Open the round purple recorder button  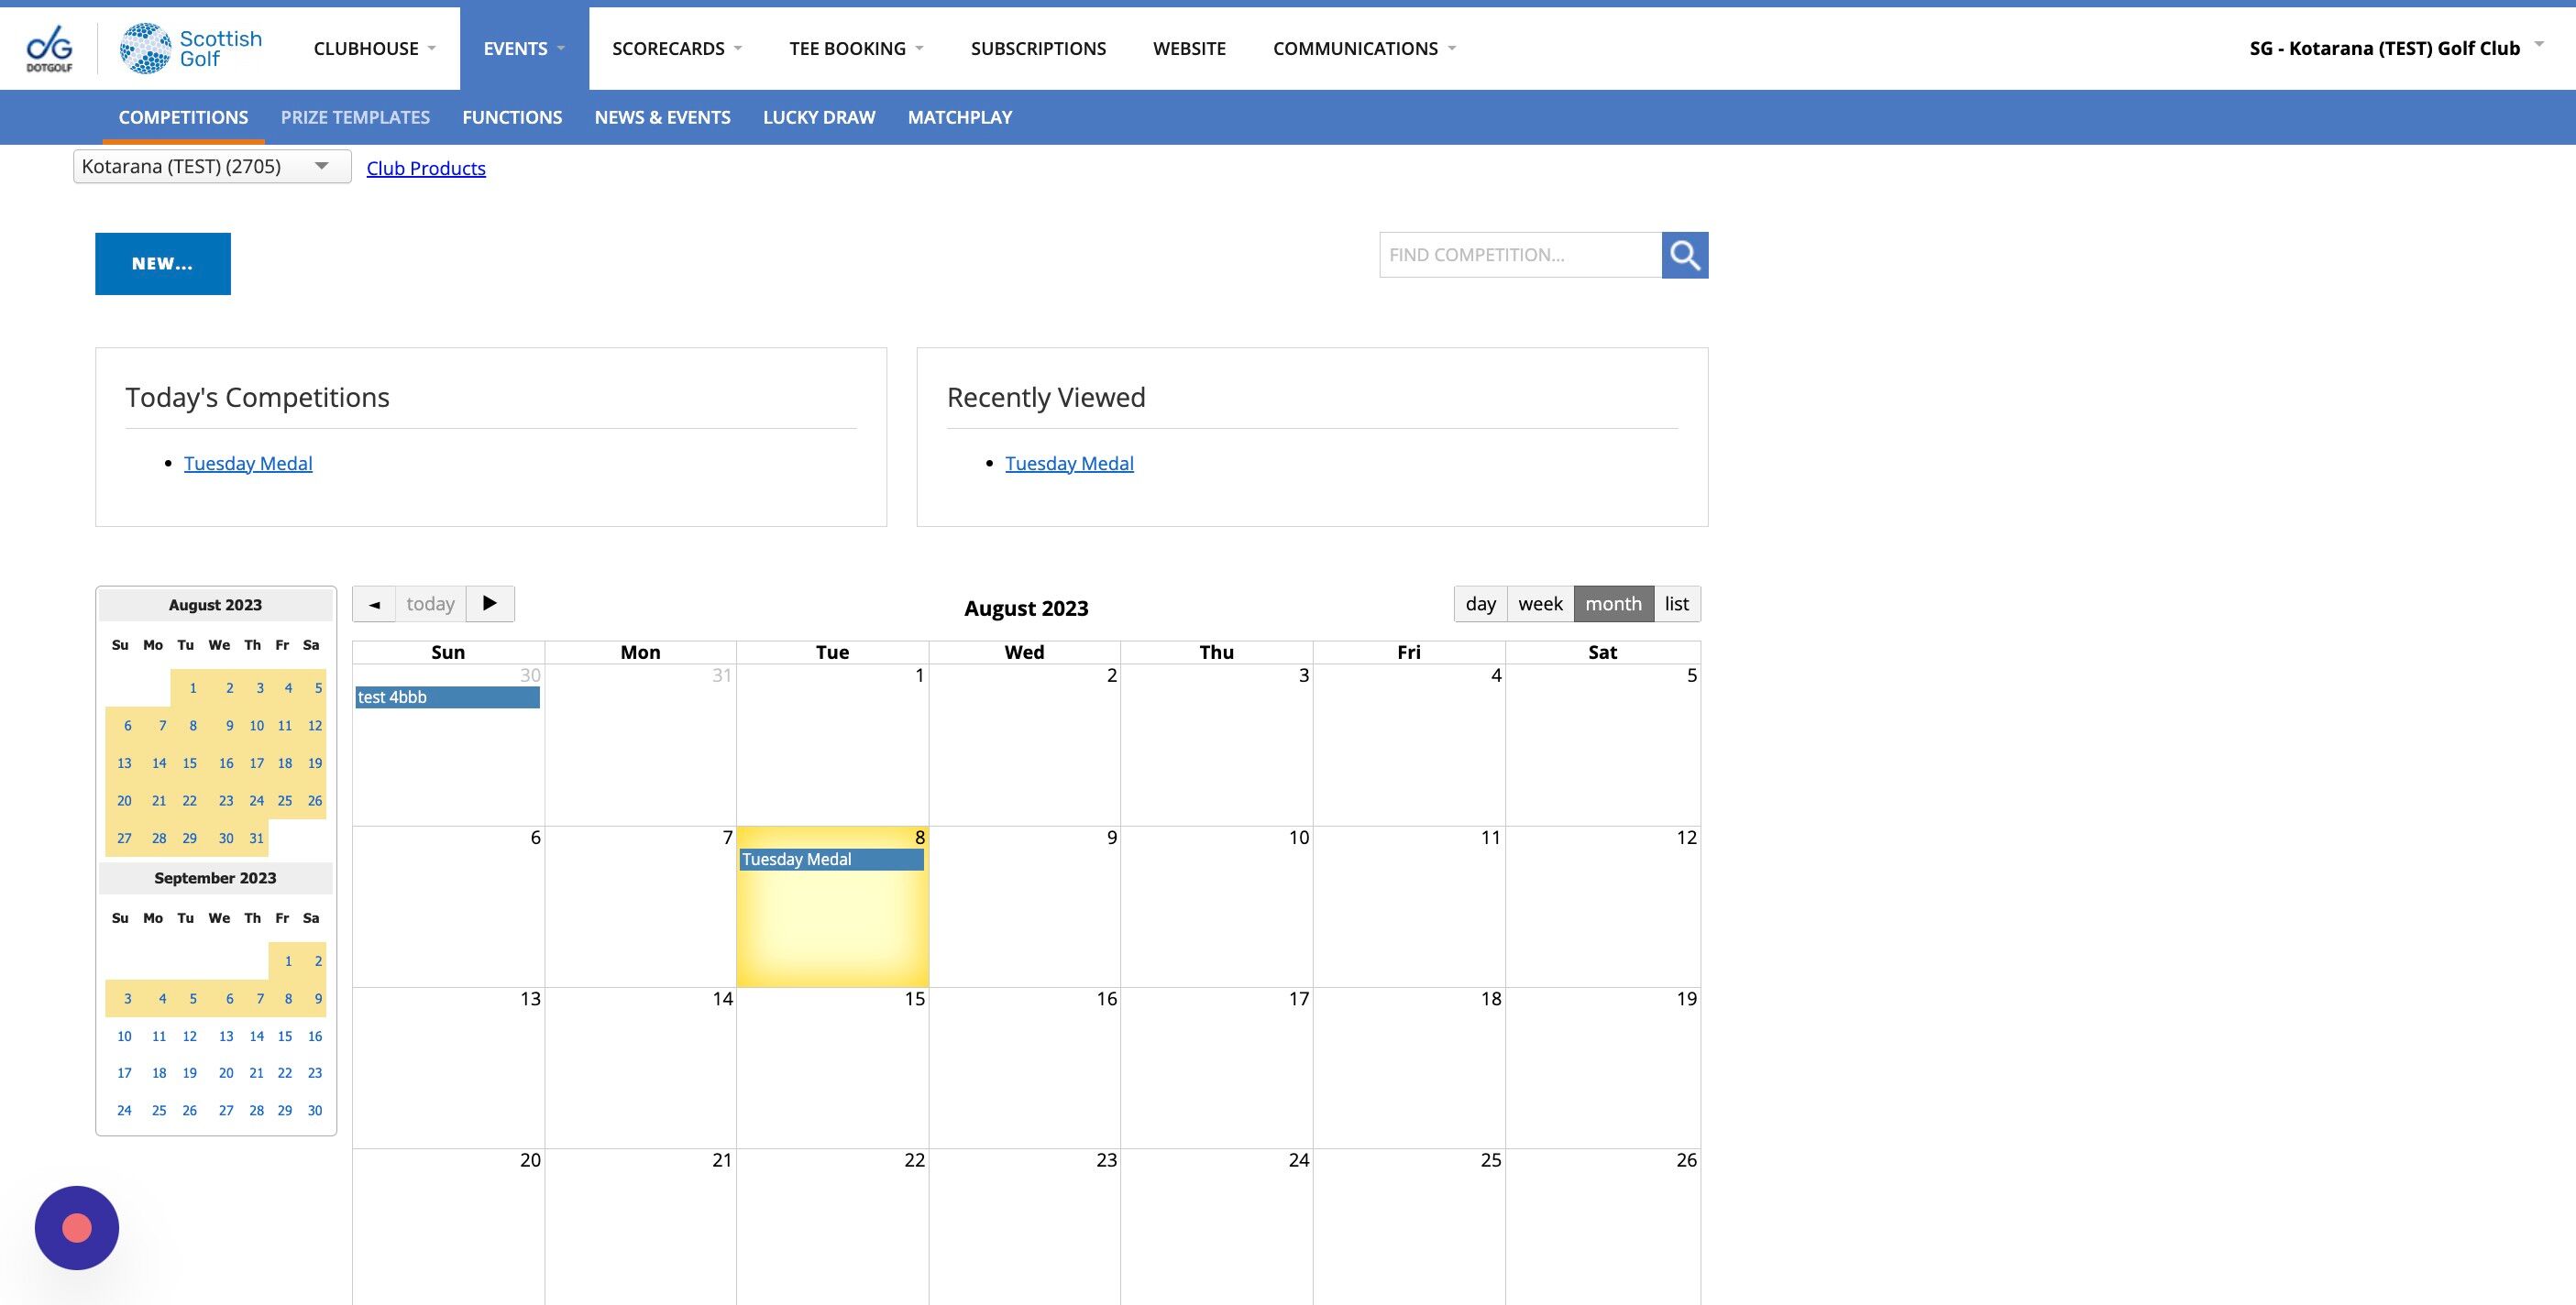point(77,1227)
